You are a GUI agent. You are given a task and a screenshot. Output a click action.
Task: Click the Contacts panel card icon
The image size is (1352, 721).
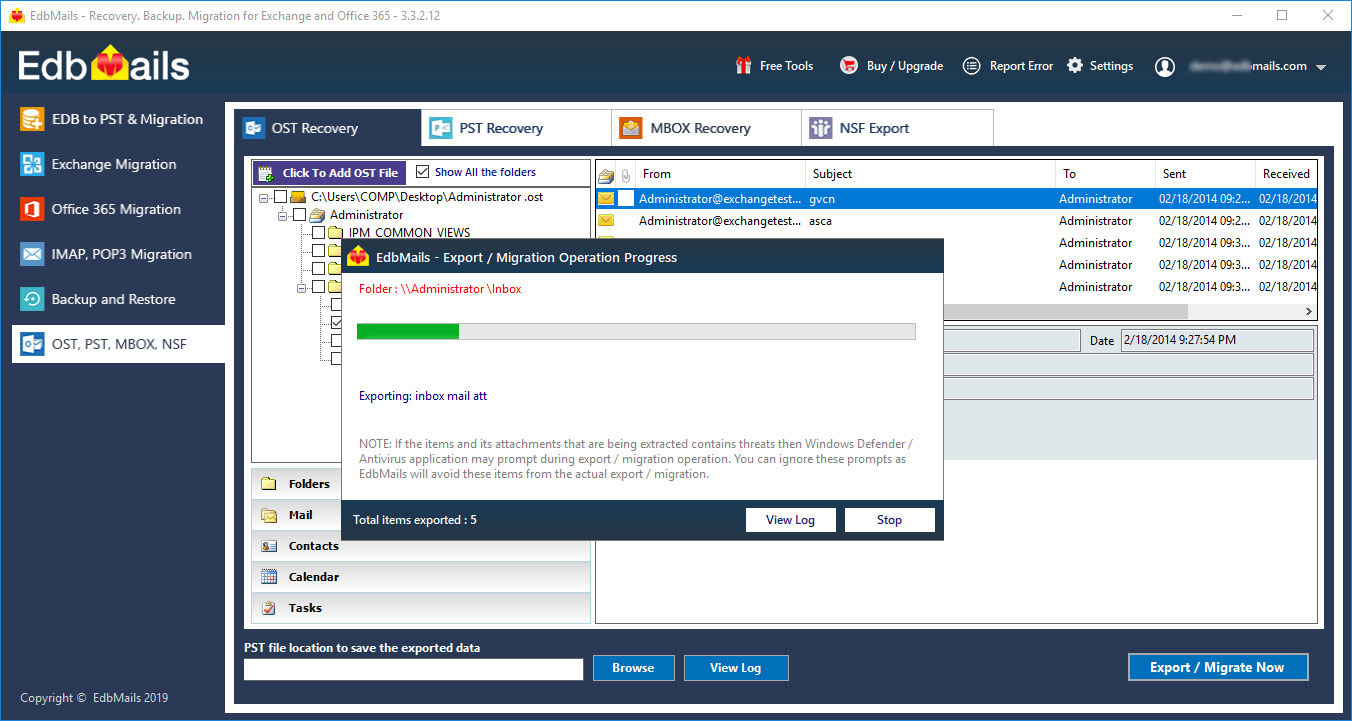(269, 546)
